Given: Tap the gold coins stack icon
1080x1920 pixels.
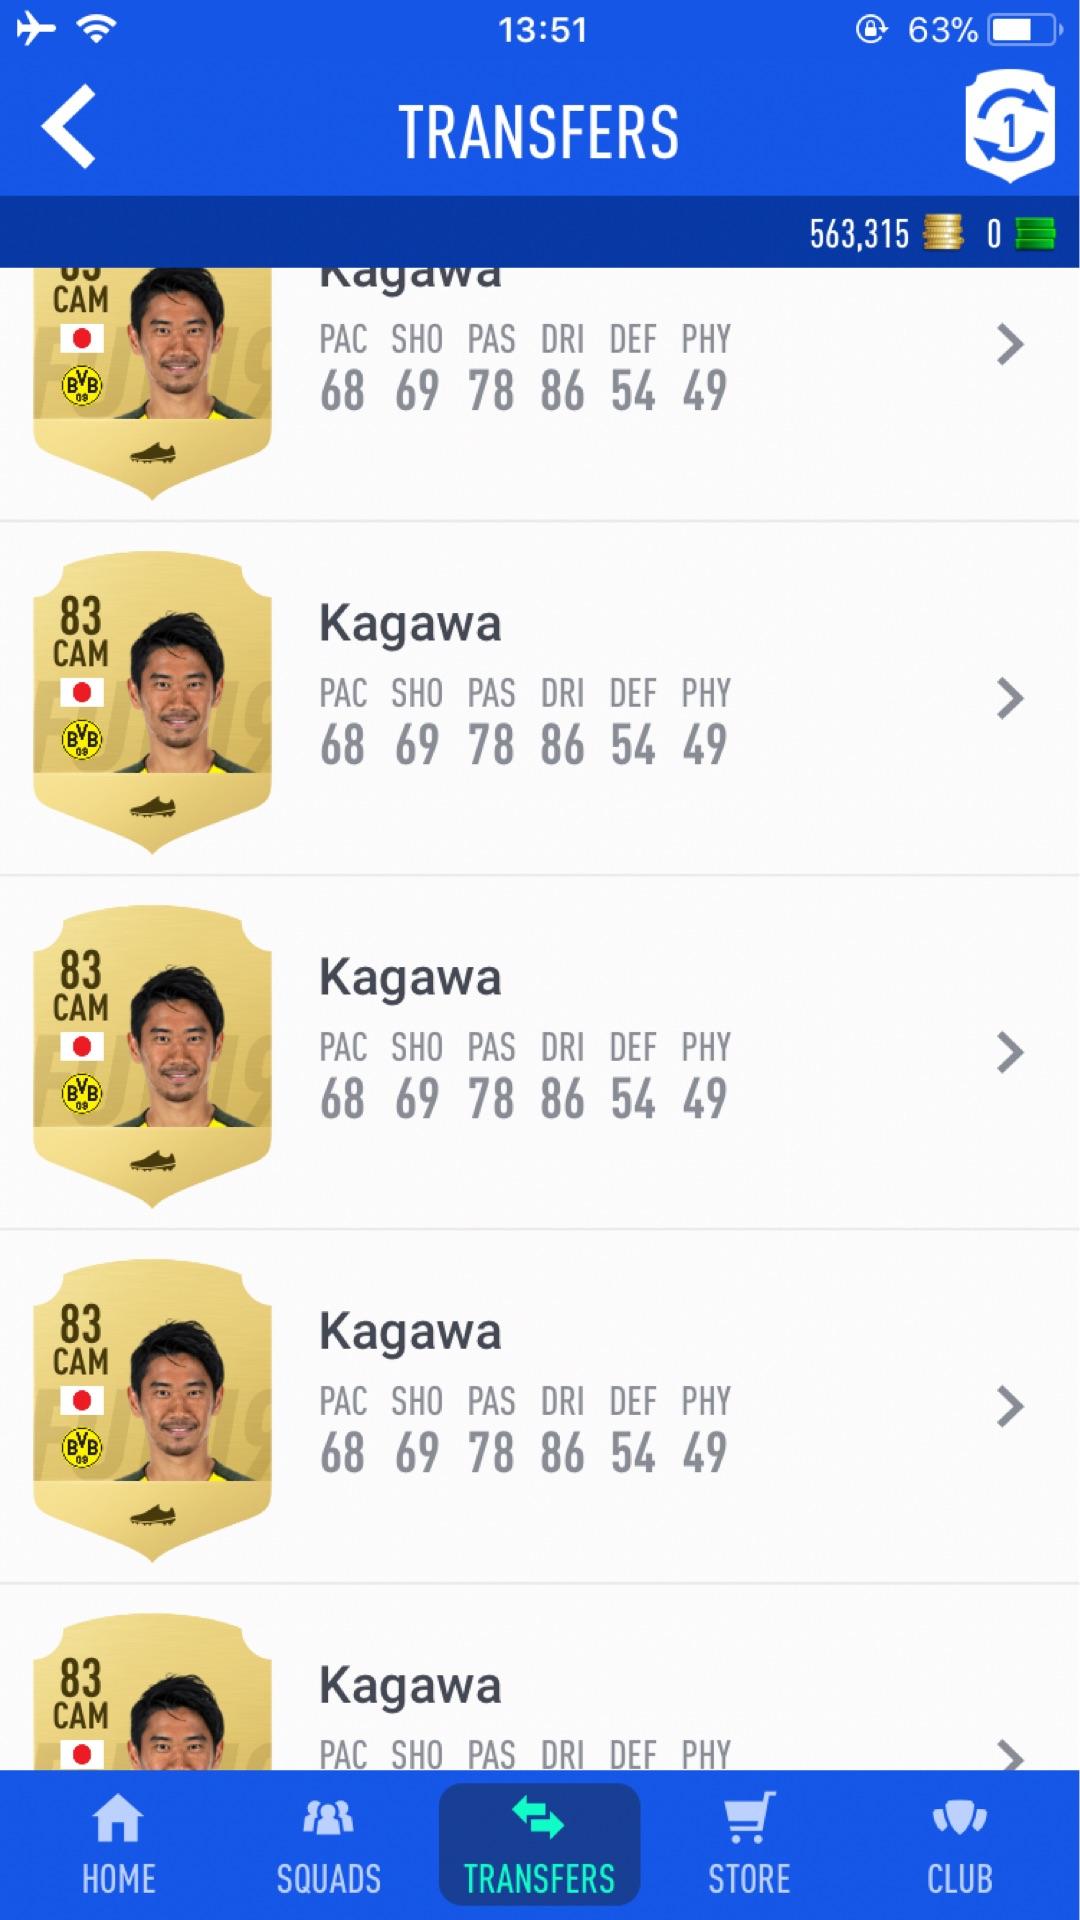Looking at the screenshot, I should tap(942, 232).
